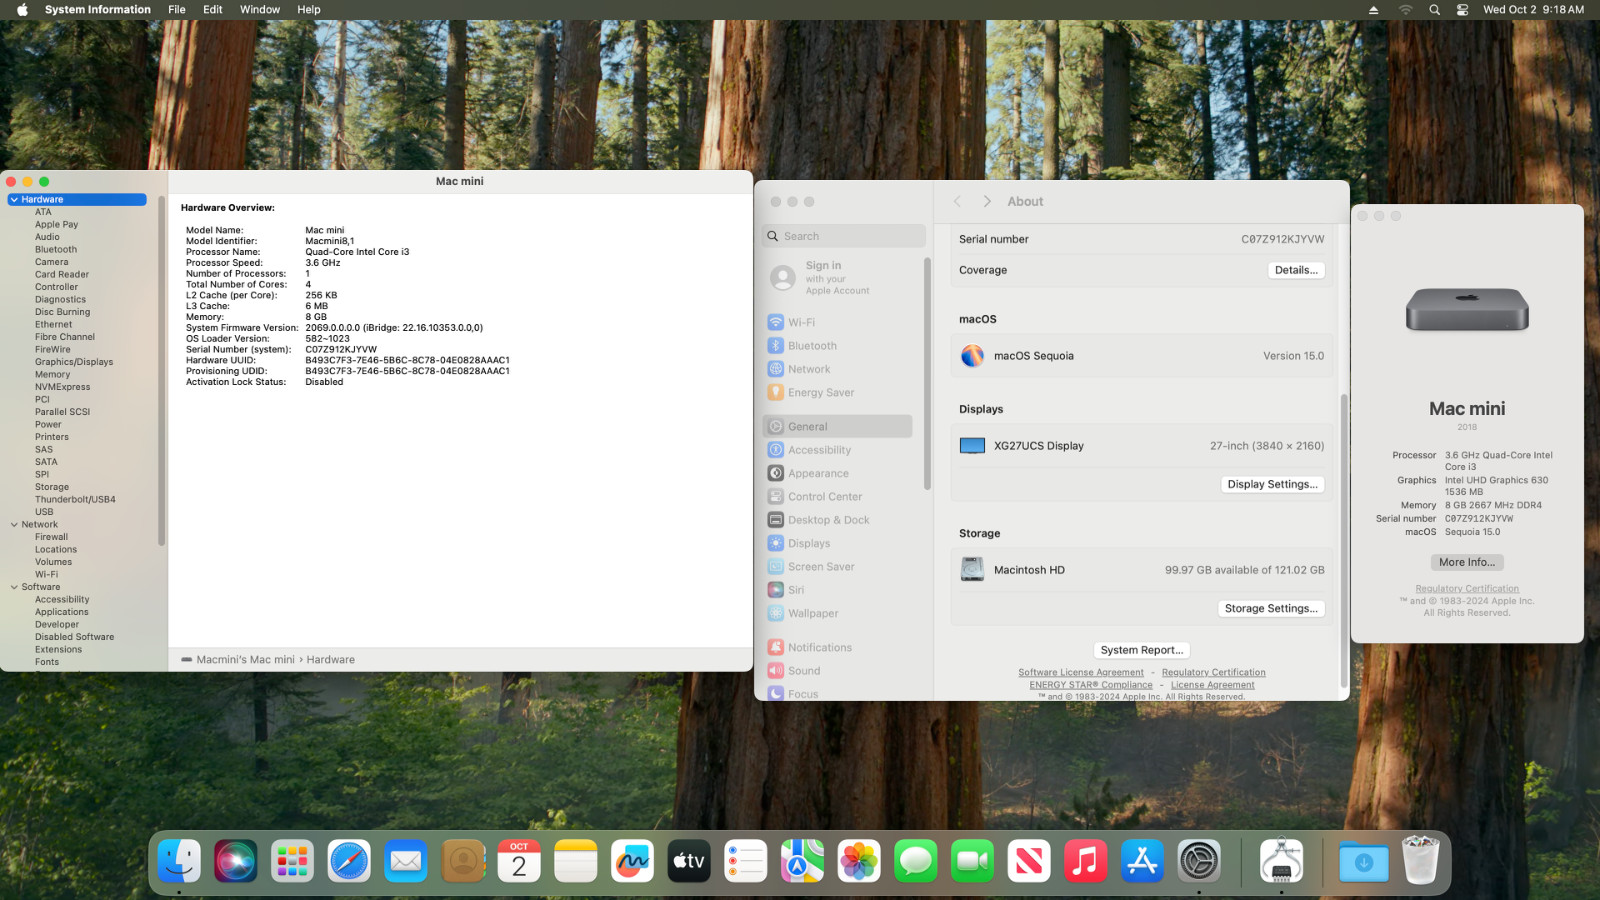1600x900 pixels.
Task: Select Bluetooth icon in Settings sidebar
Action: coord(776,346)
